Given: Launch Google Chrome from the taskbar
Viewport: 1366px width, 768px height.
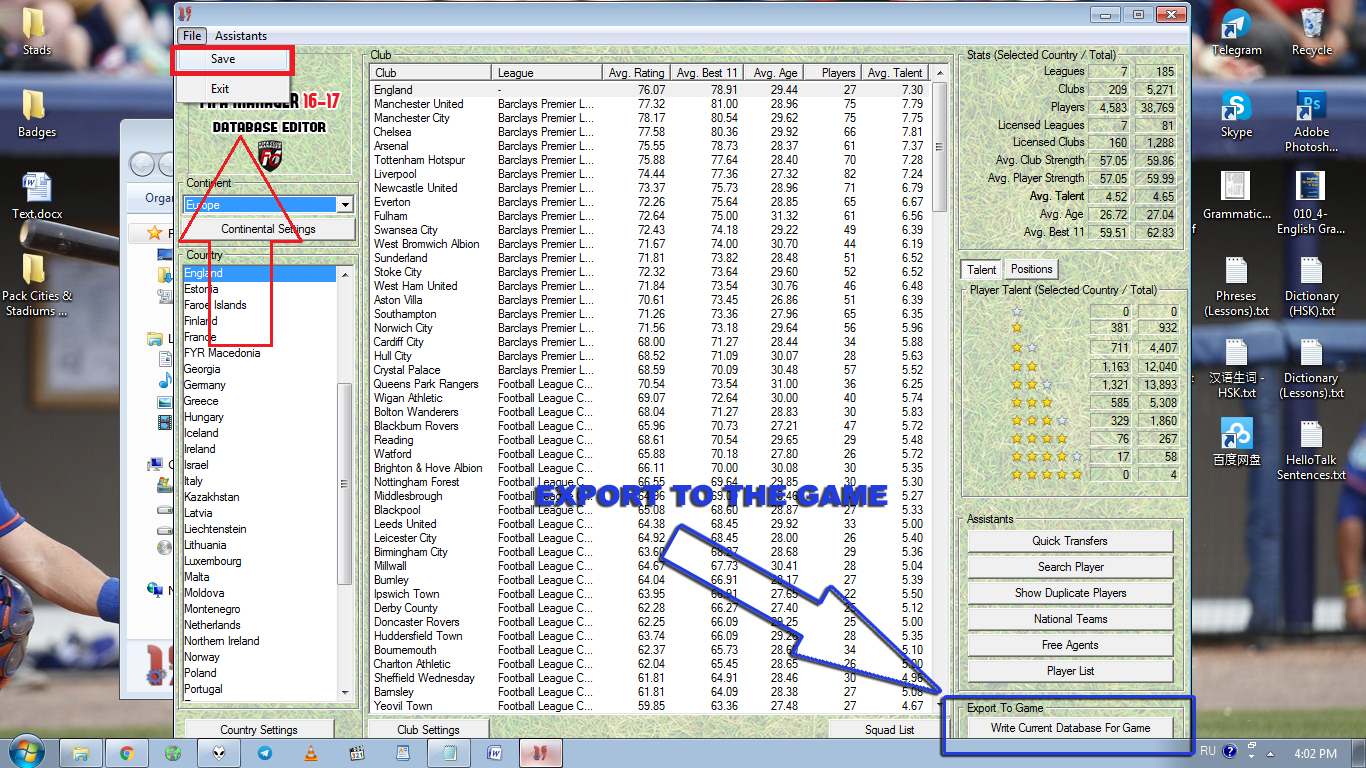Looking at the screenshot, I should [127, 753].
